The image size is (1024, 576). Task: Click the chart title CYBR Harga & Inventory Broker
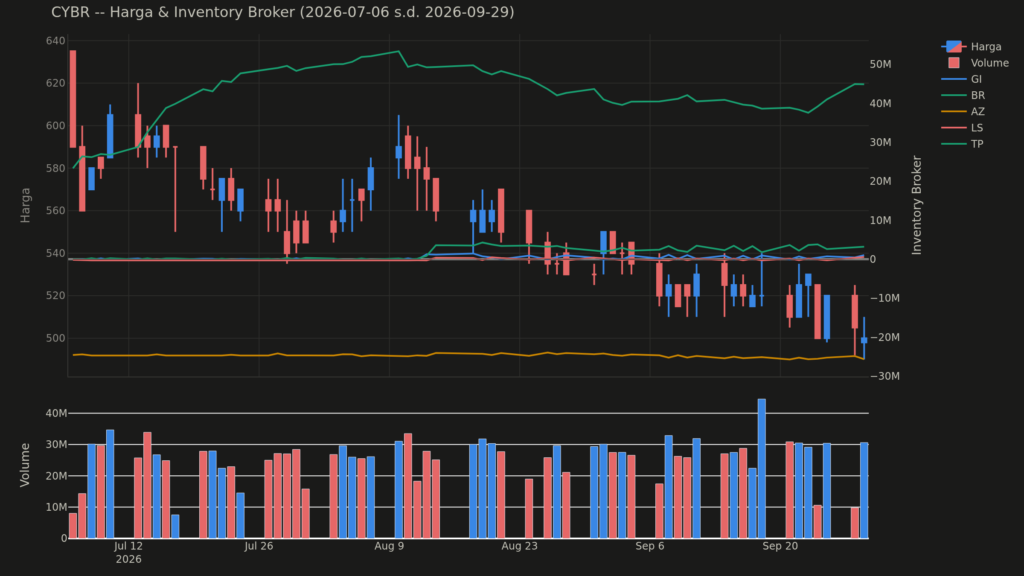(x=283, y=12)
